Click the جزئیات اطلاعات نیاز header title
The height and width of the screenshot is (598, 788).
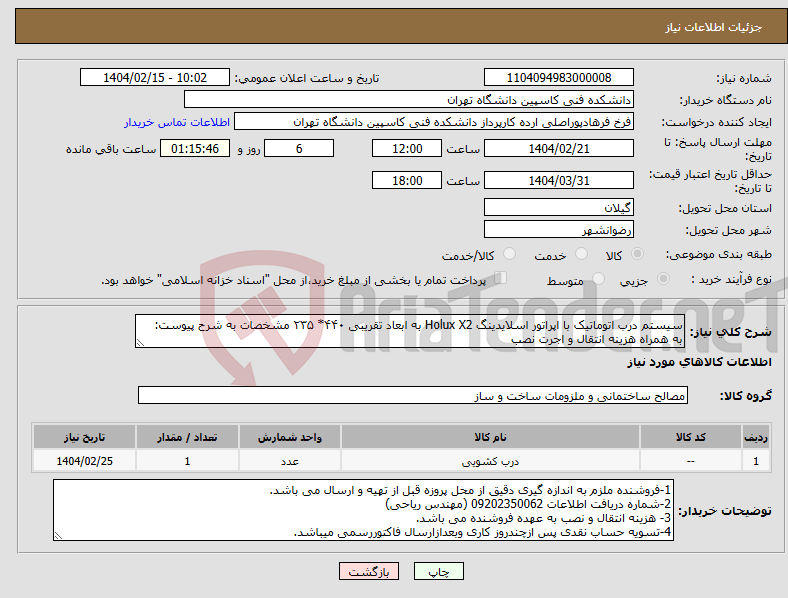(x=713, y=27)
